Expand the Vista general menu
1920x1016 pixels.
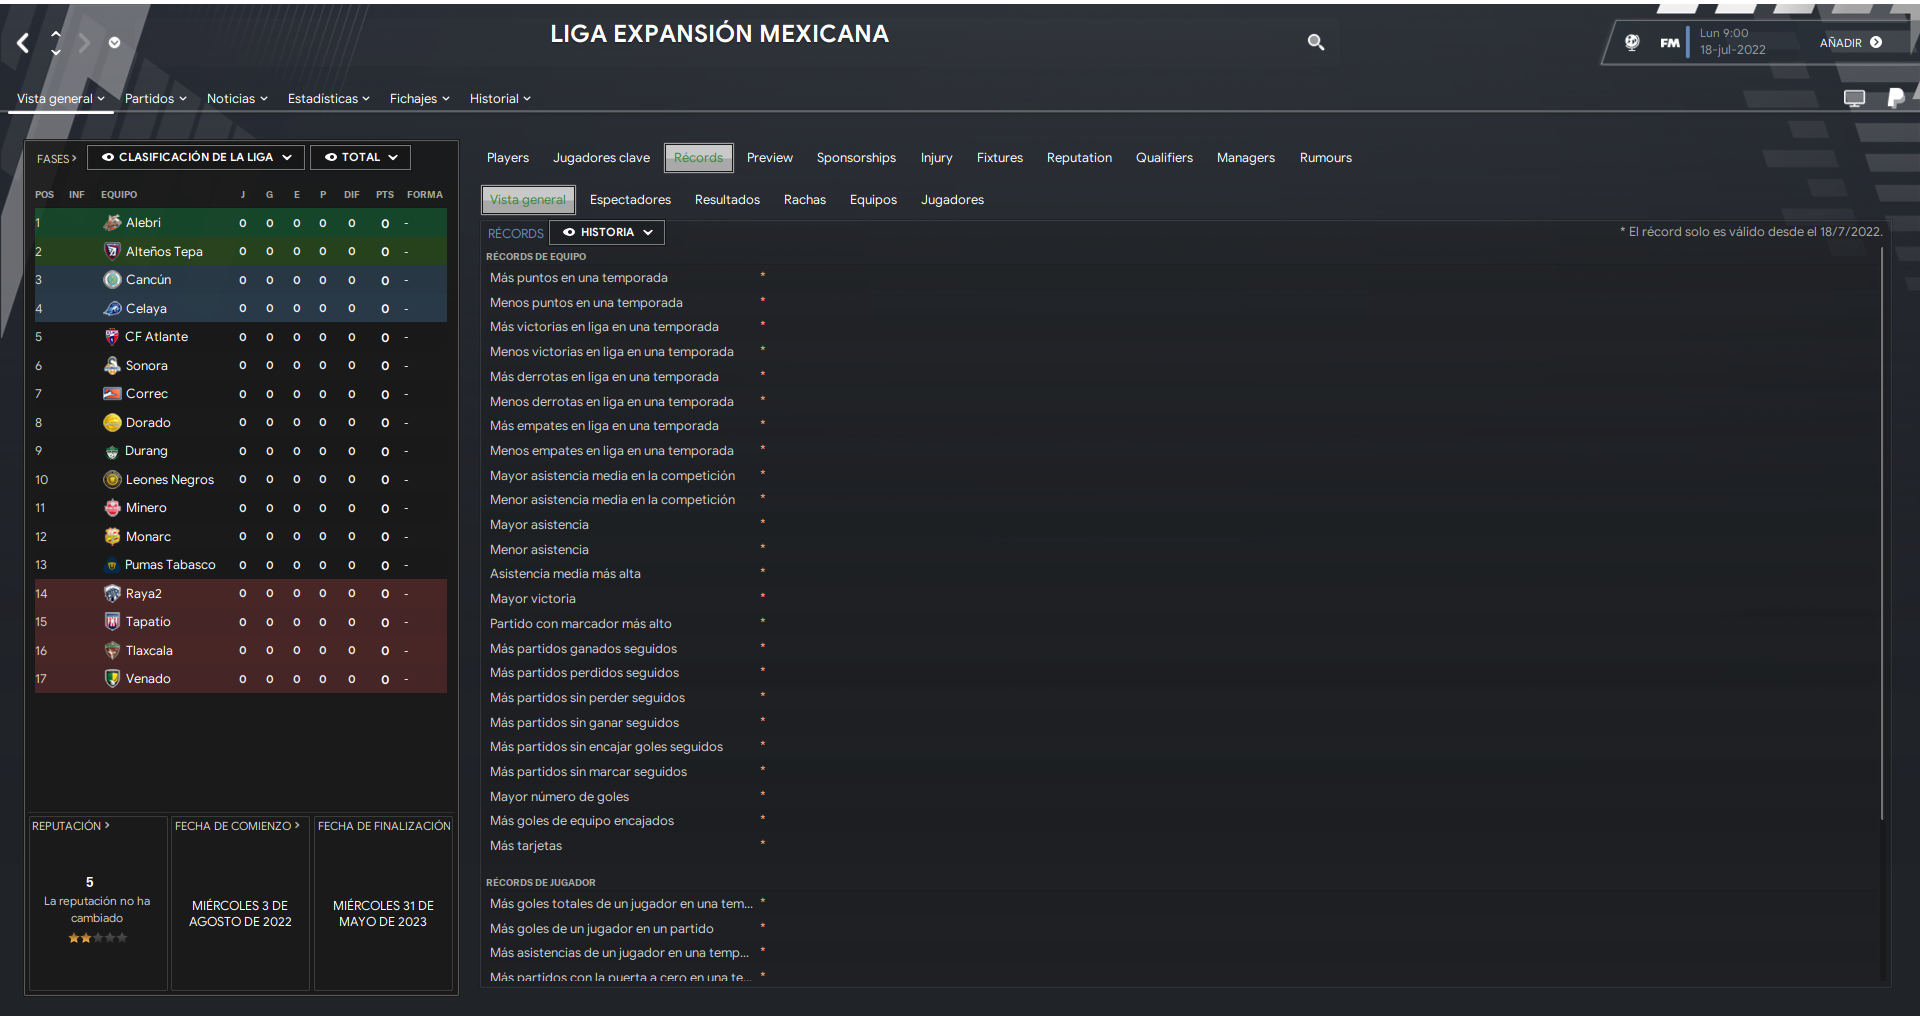click(61, 98)
